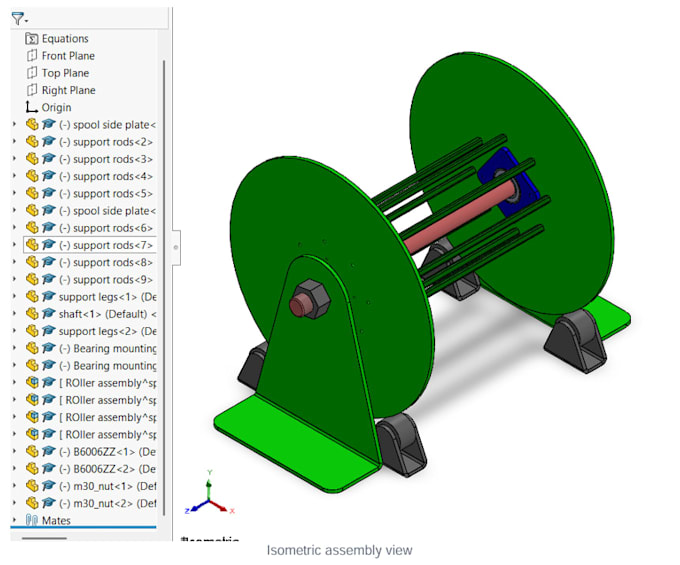
Task: Select the Right Plane icon
Action: [x=32, y=90]
